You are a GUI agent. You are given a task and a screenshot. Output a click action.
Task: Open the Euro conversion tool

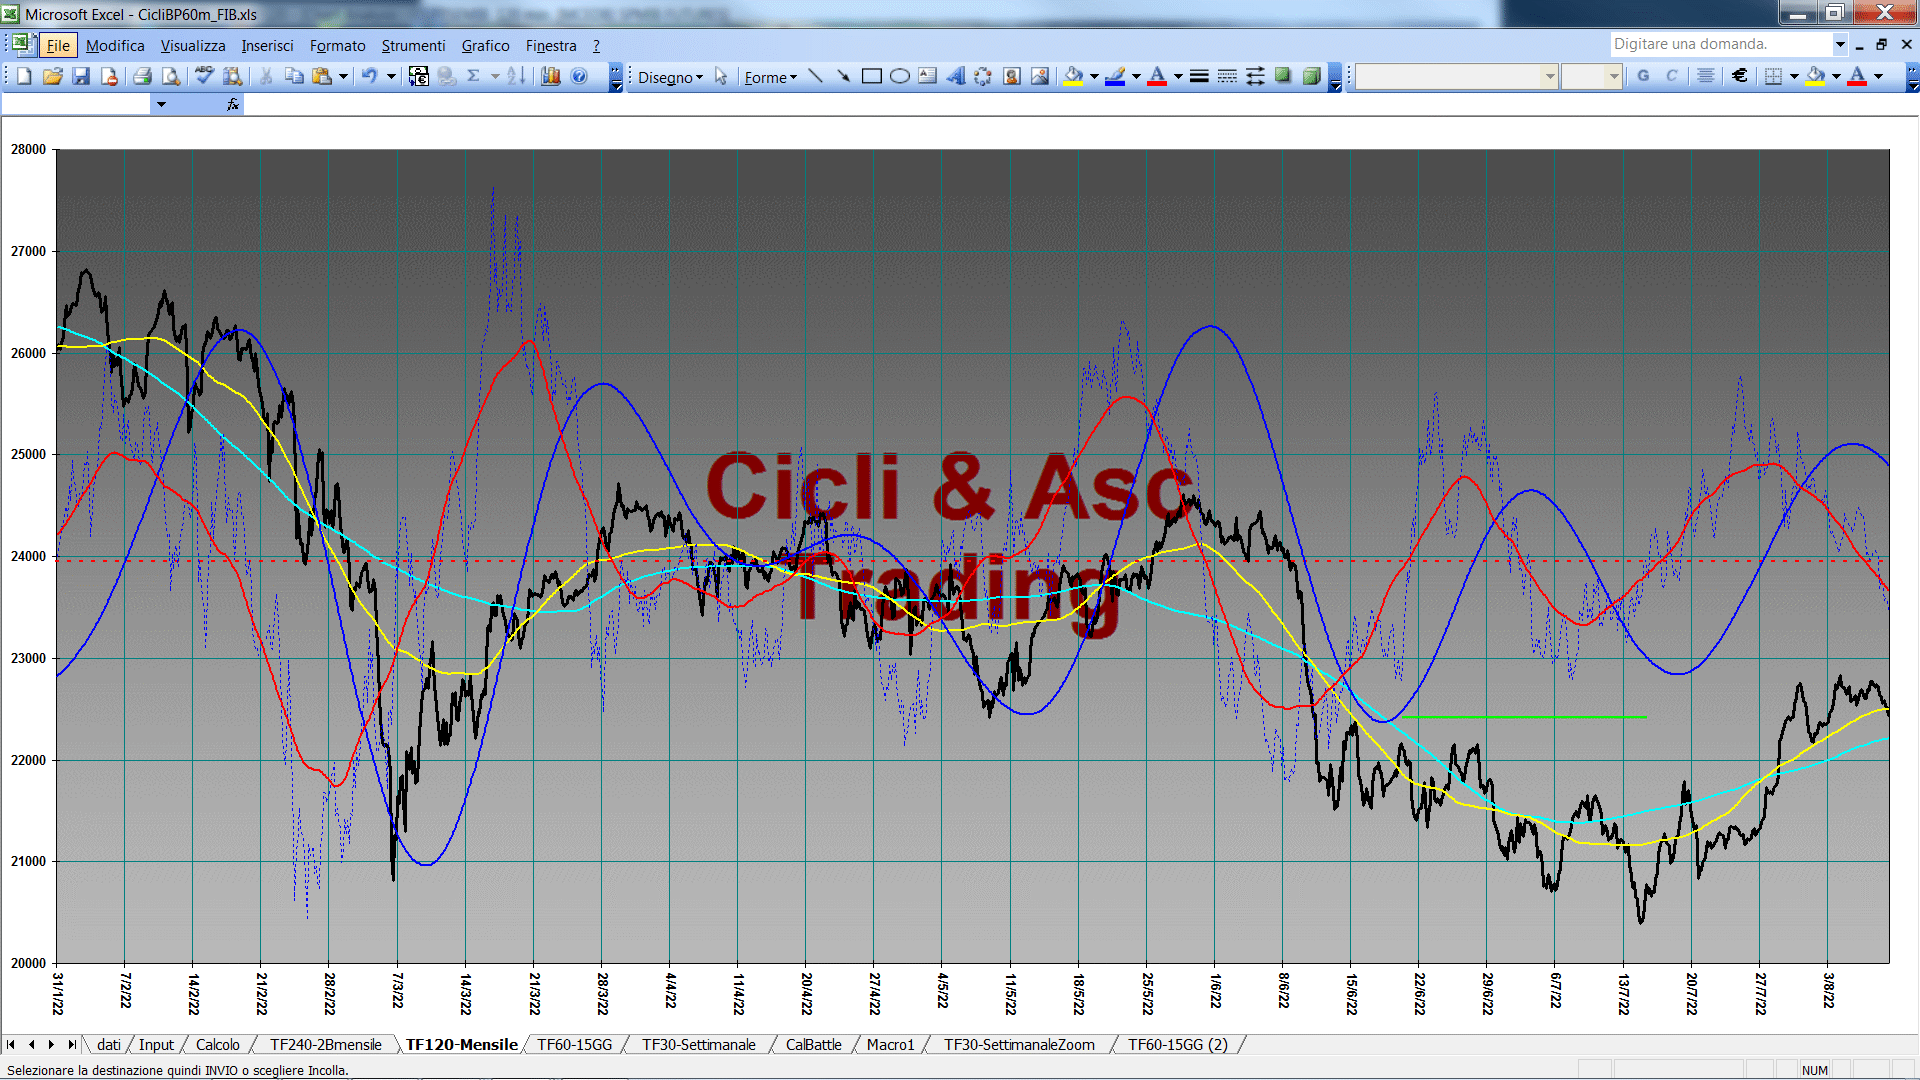click(x=419, y=76)
